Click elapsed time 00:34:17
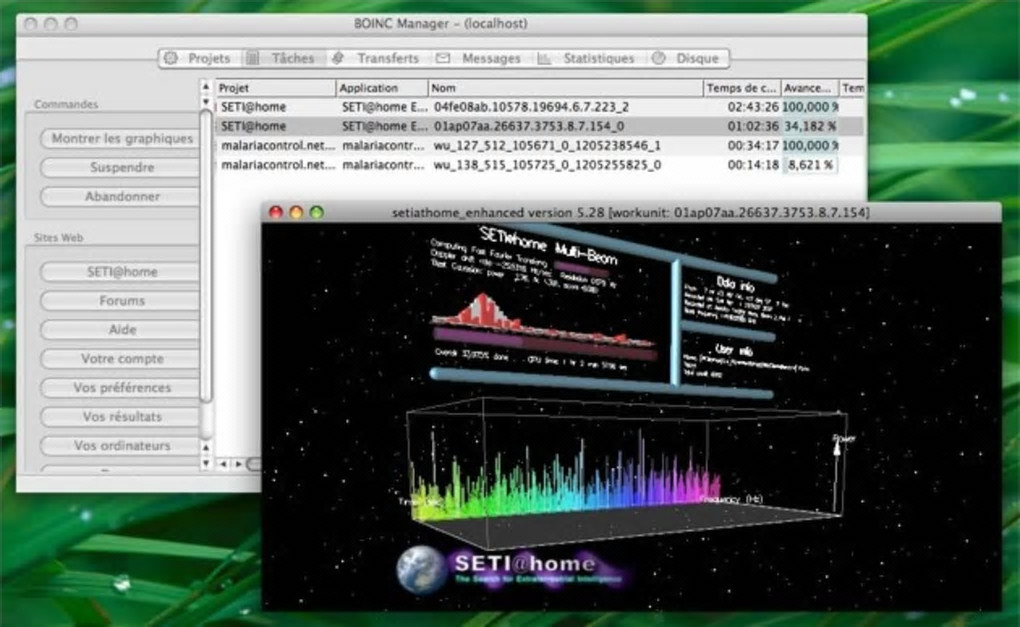Viewport: 1020px width, 627px height. pyautogui.click(x=753, y=146)
